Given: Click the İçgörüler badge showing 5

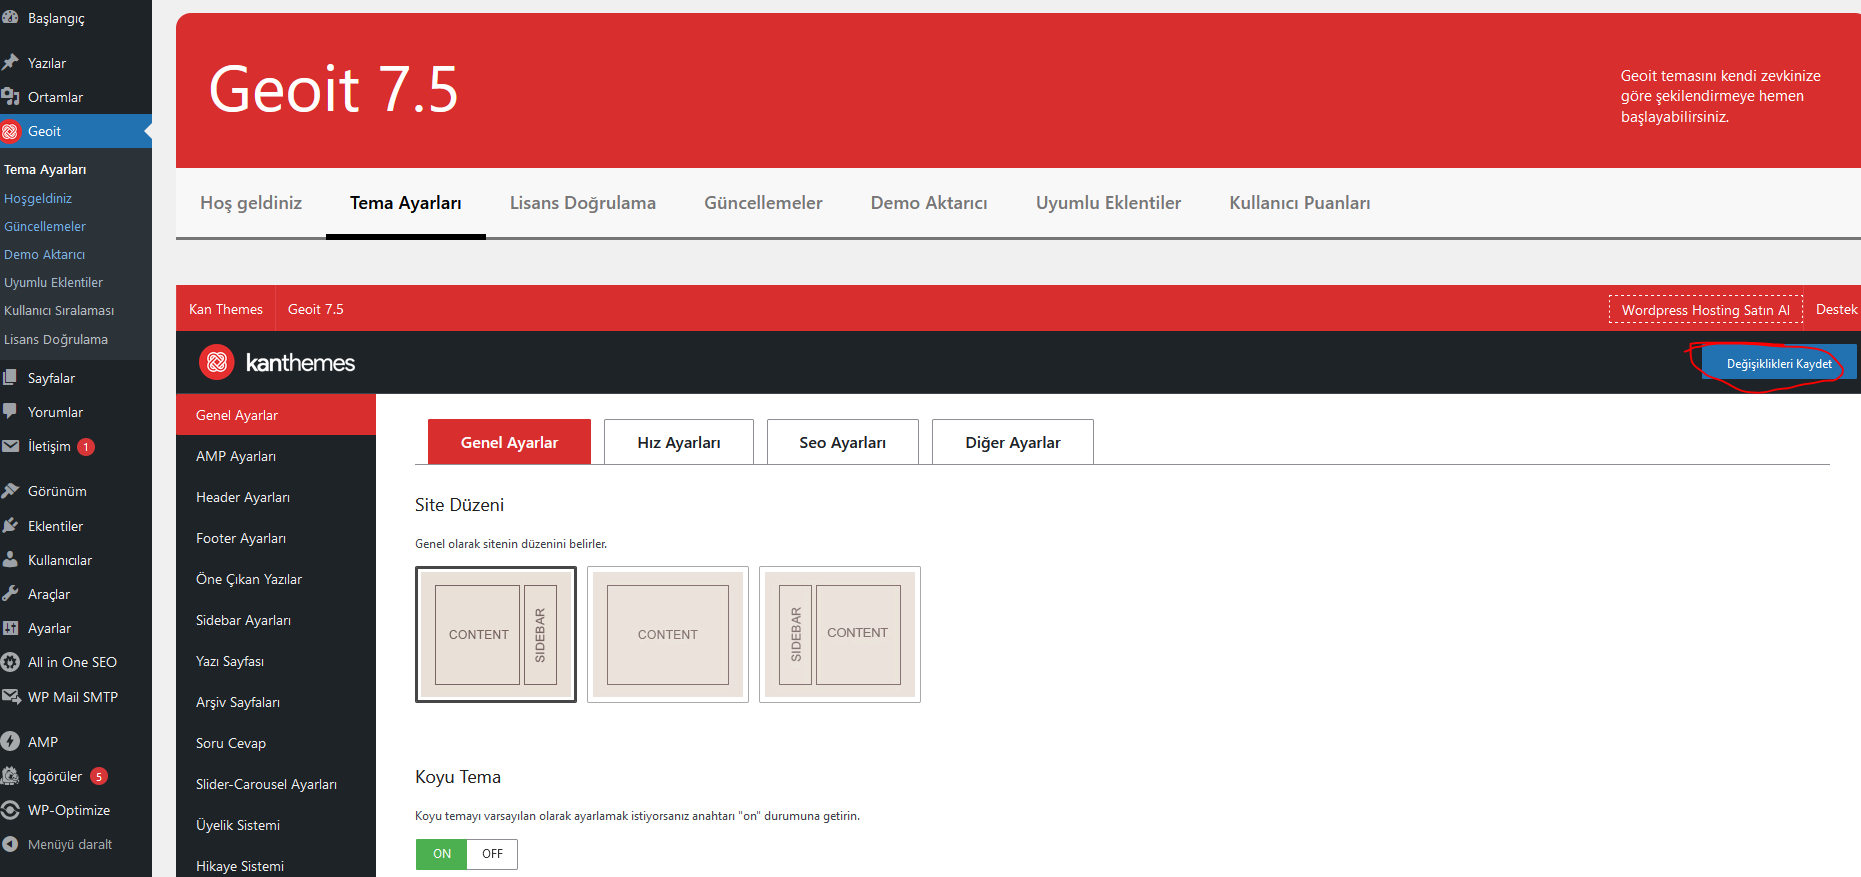Looking at the screenshot, I should 99,776.
